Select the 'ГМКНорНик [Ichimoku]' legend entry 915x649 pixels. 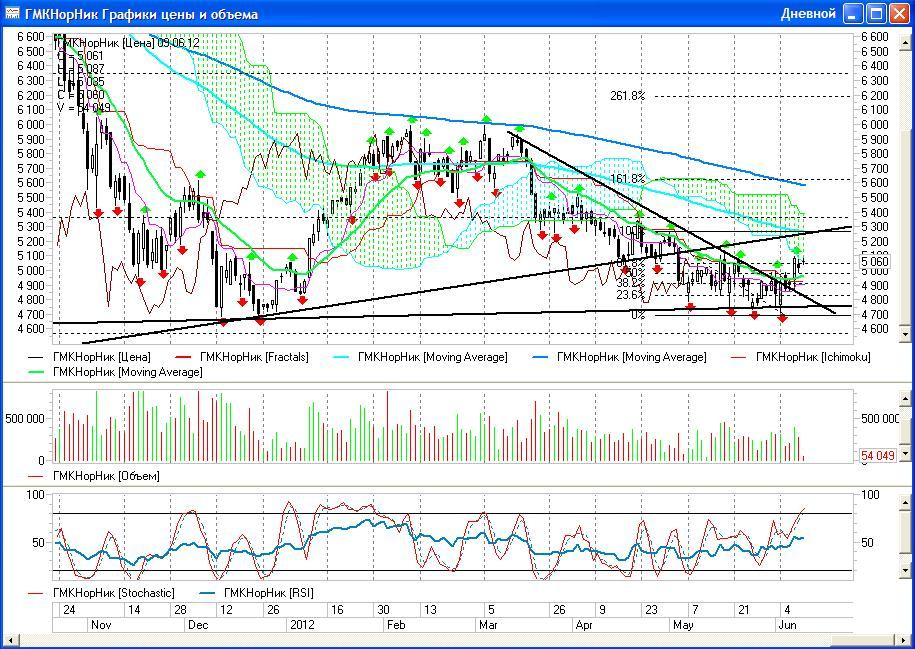point(801,357)
